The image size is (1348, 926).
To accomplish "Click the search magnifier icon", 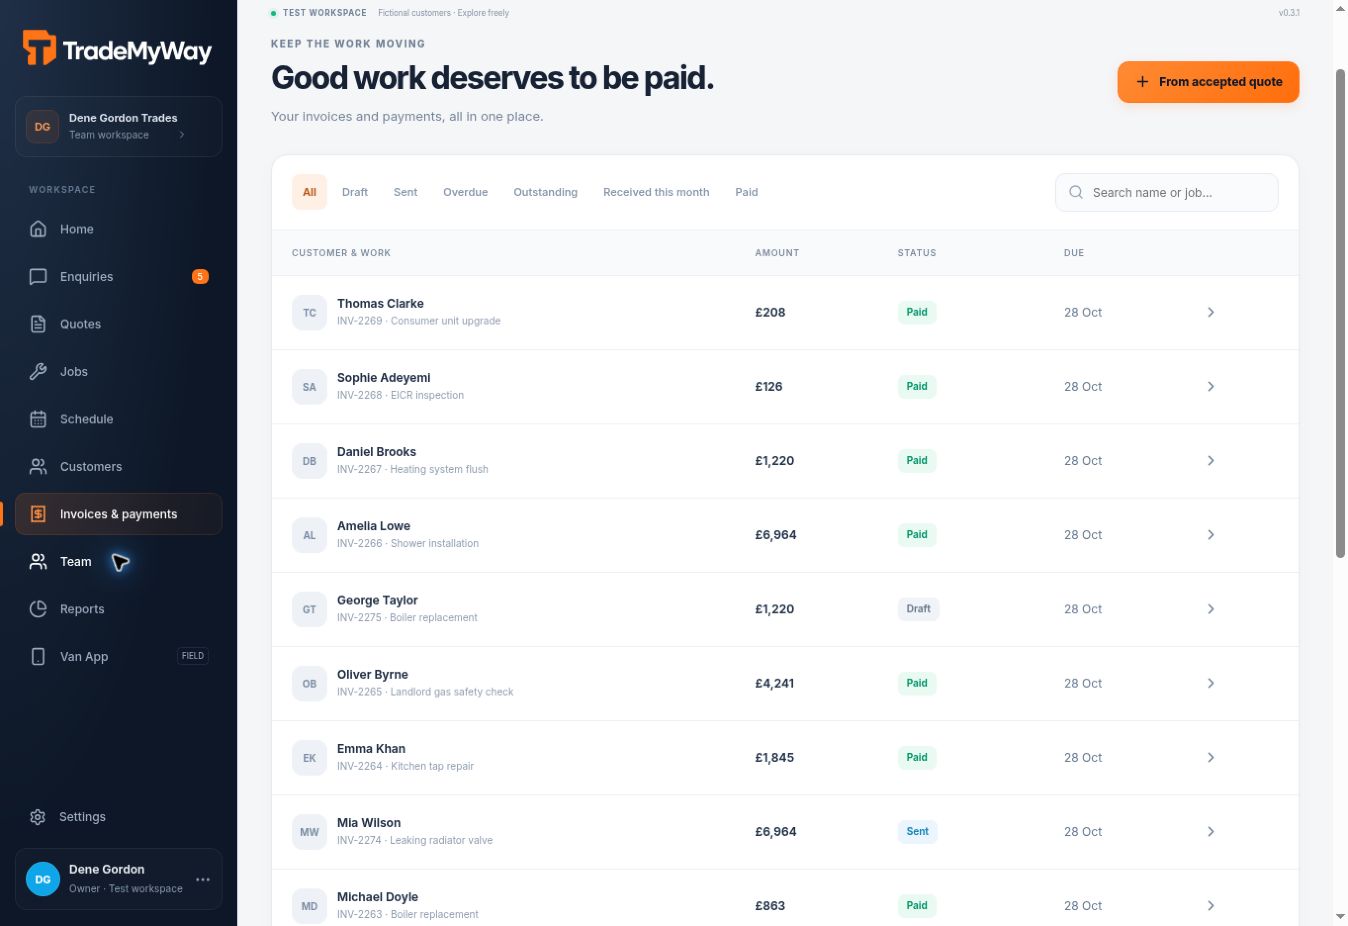I will (x=1076, y=192).
